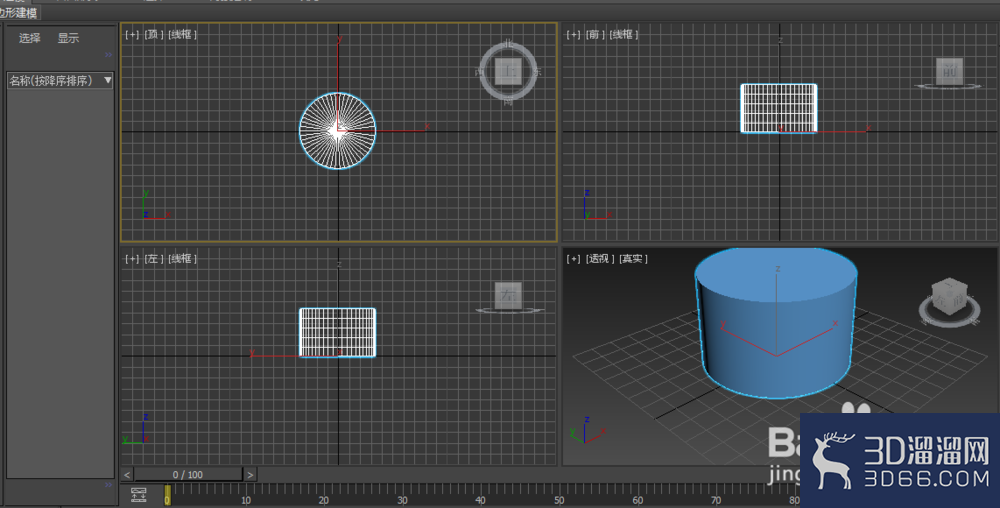Open the [前] view label menu
The image size is (1000, 508).
pos(595,34)
